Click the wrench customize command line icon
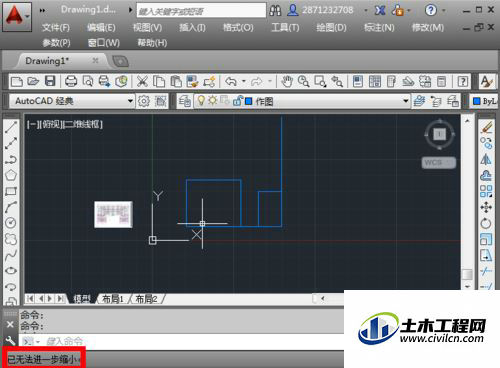Screen dimensions: 500x368 tap(10, 341)
